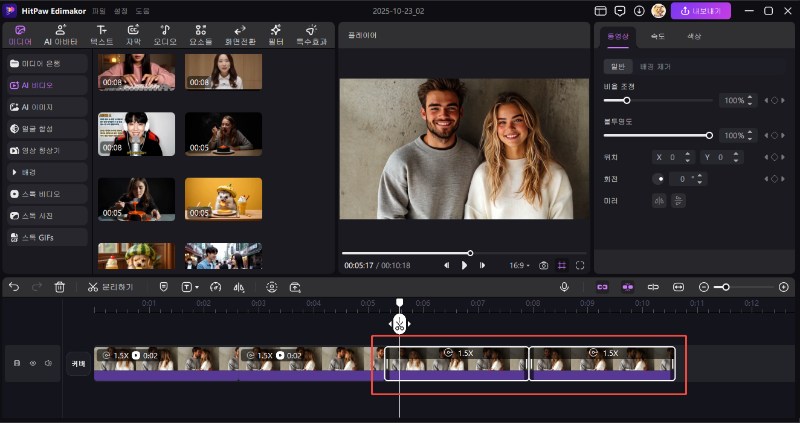
Task: Click the purple 내보내기 export button
Action: (701, 11)
